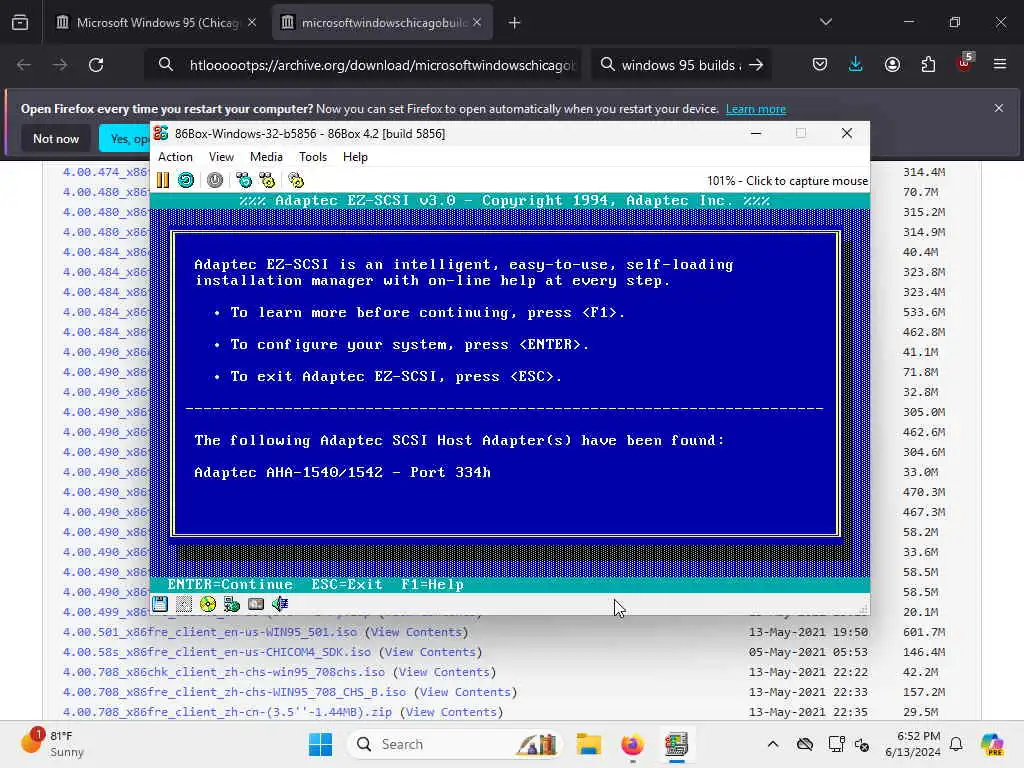Click the Ctrl+Alt+Del toolbar icon

[244, 180]
